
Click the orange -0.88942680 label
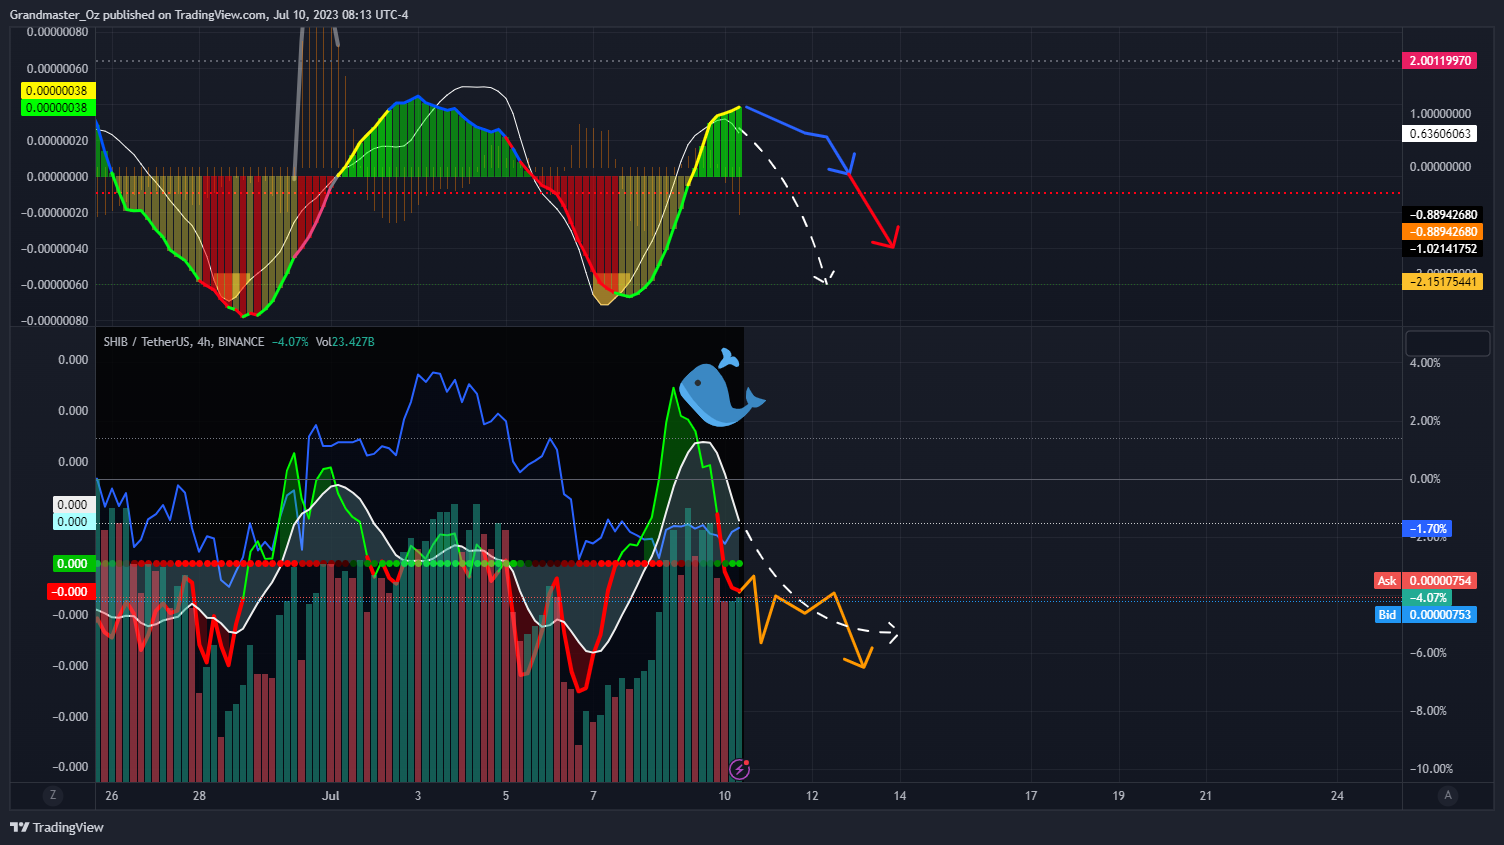pyautogui.click(x=1443, y=232)
